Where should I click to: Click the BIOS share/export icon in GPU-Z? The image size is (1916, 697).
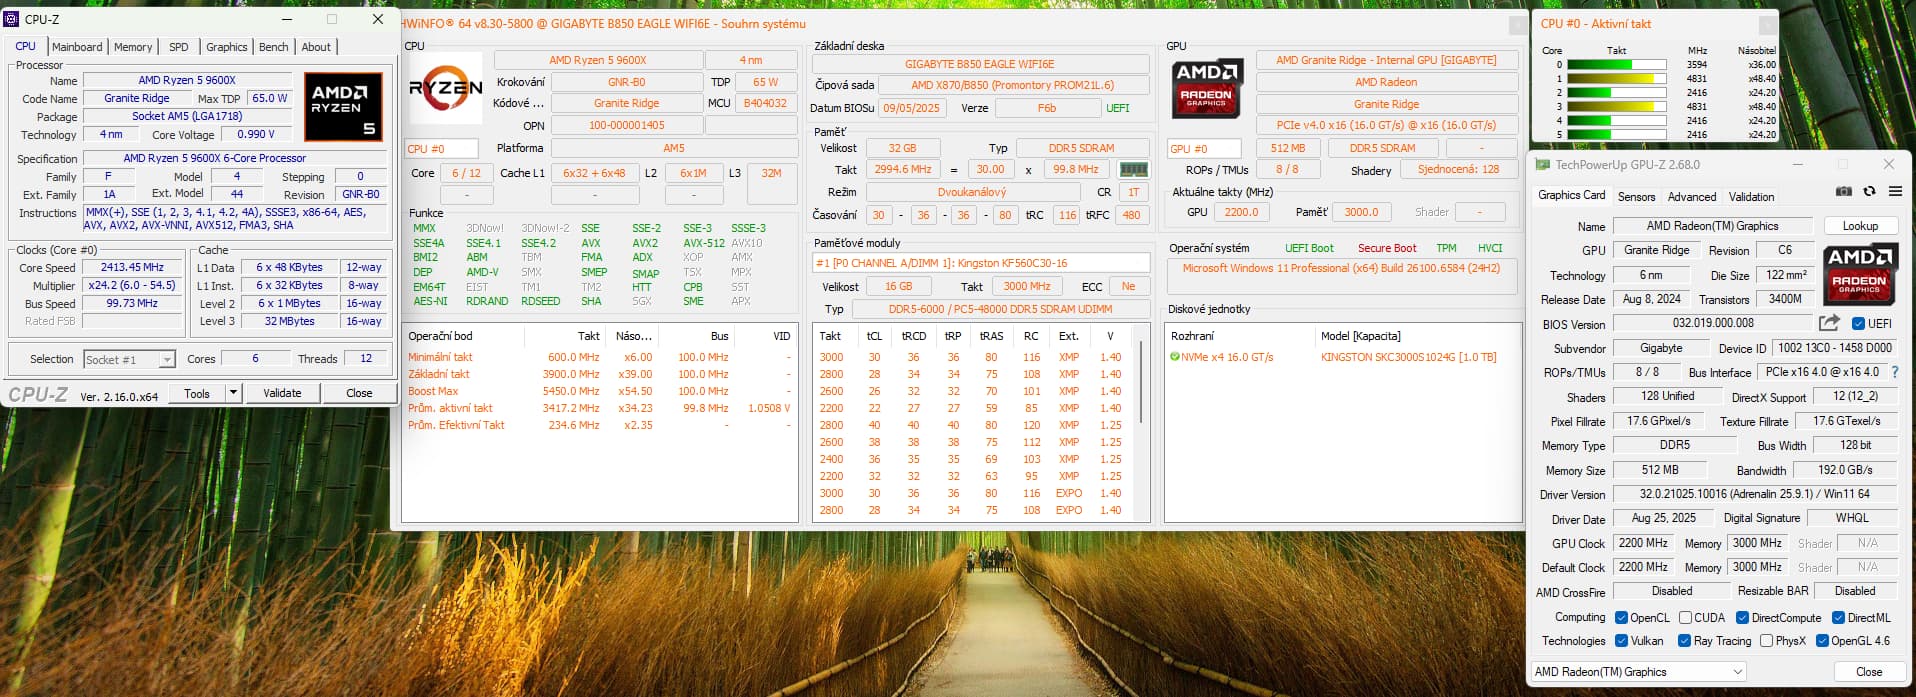coord(1829,323)
